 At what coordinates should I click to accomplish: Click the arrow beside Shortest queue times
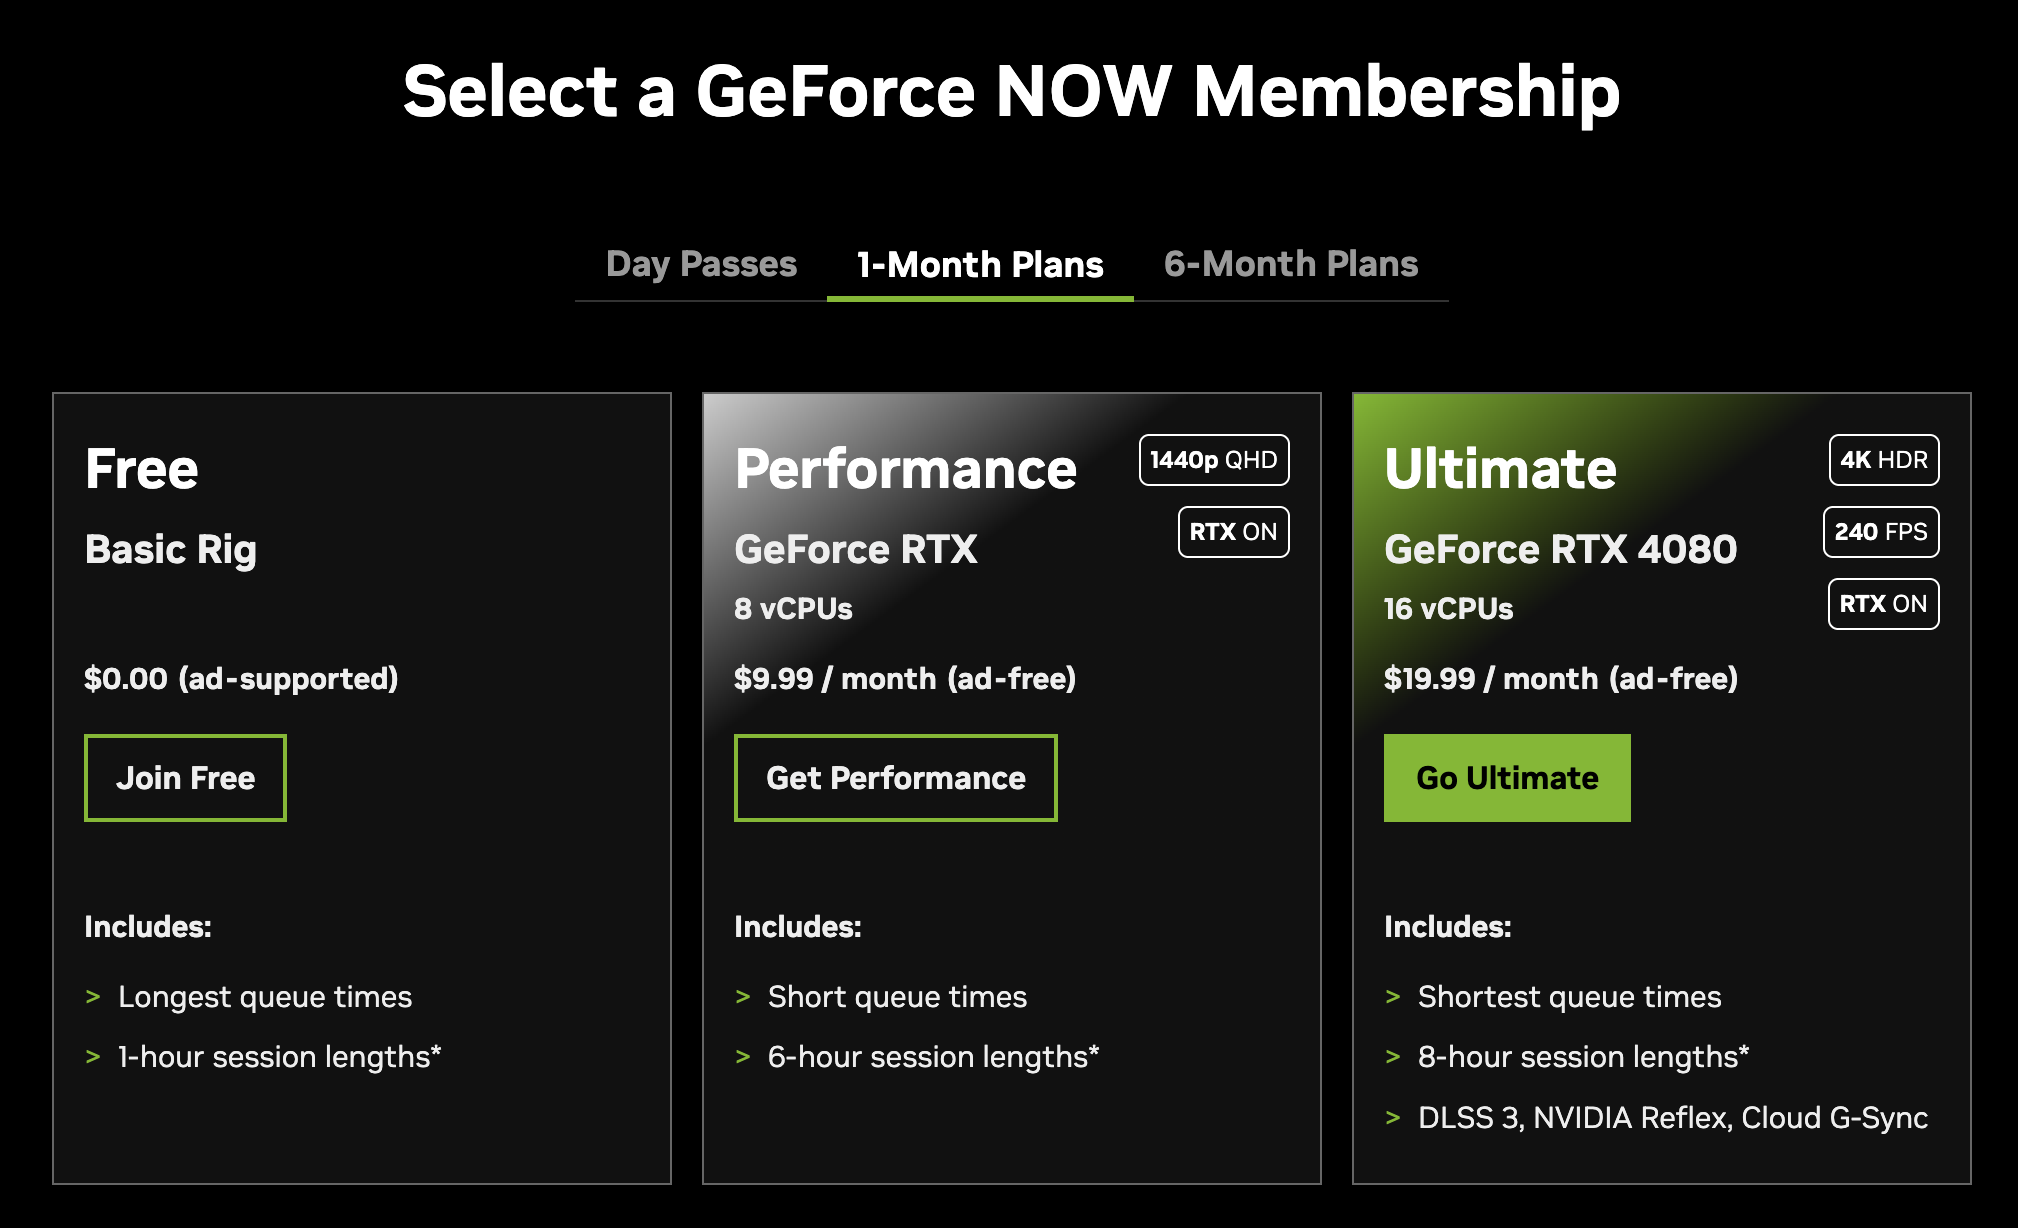point(1393,997)
